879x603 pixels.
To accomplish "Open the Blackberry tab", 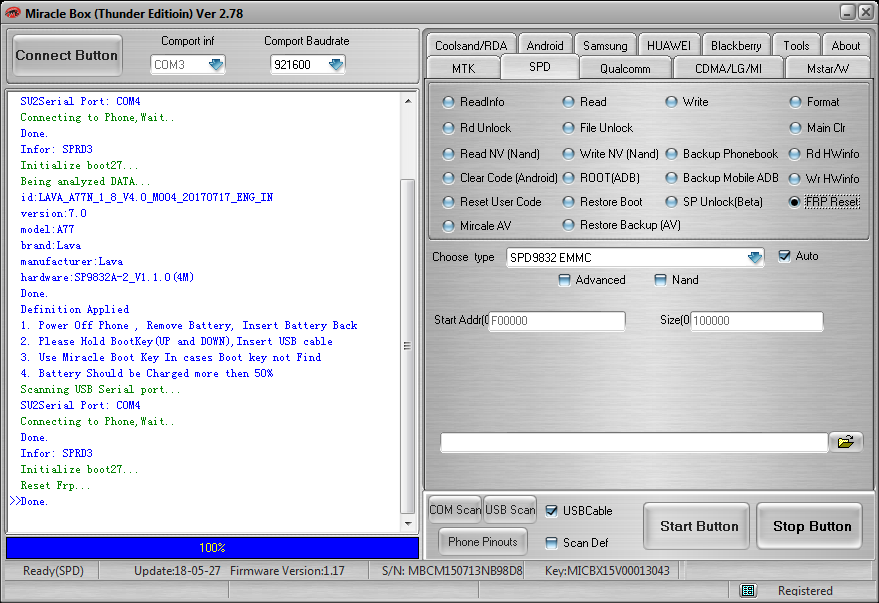I will [736, 45].
